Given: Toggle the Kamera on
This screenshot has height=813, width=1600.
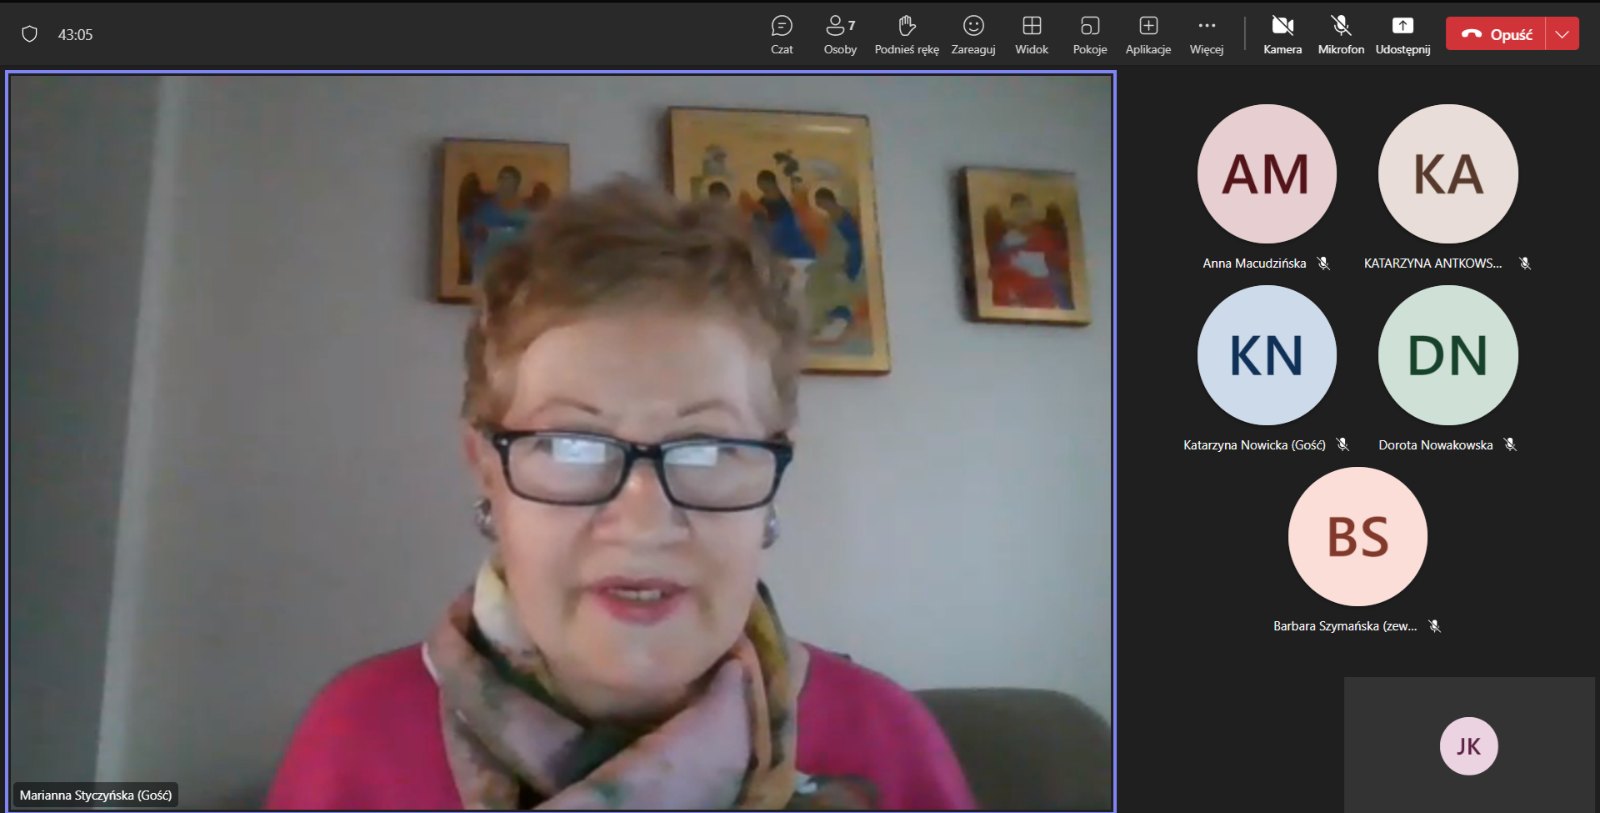Looking at the screenshot, I should point(1282,34).
